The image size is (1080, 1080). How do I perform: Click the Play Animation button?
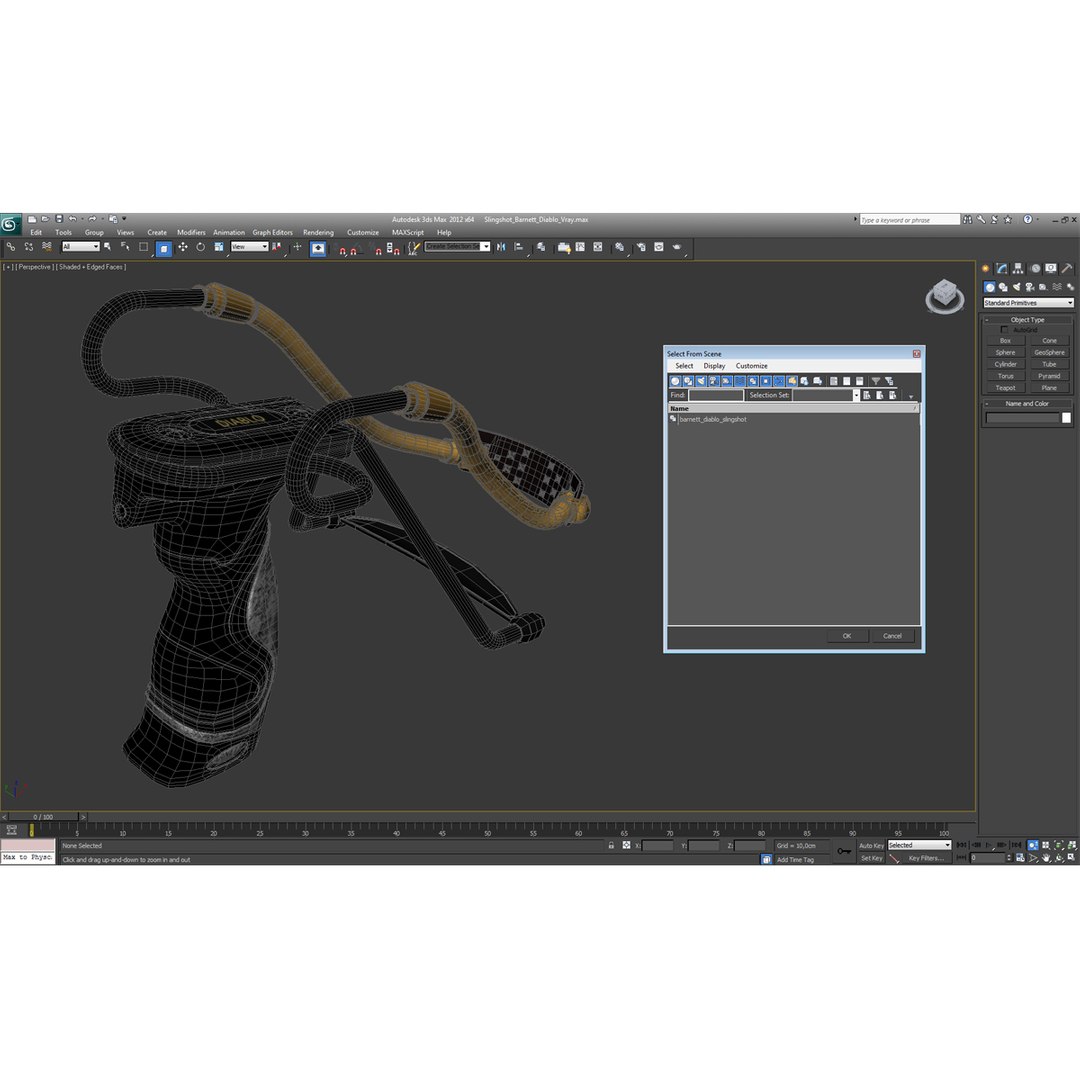point(989,845)
